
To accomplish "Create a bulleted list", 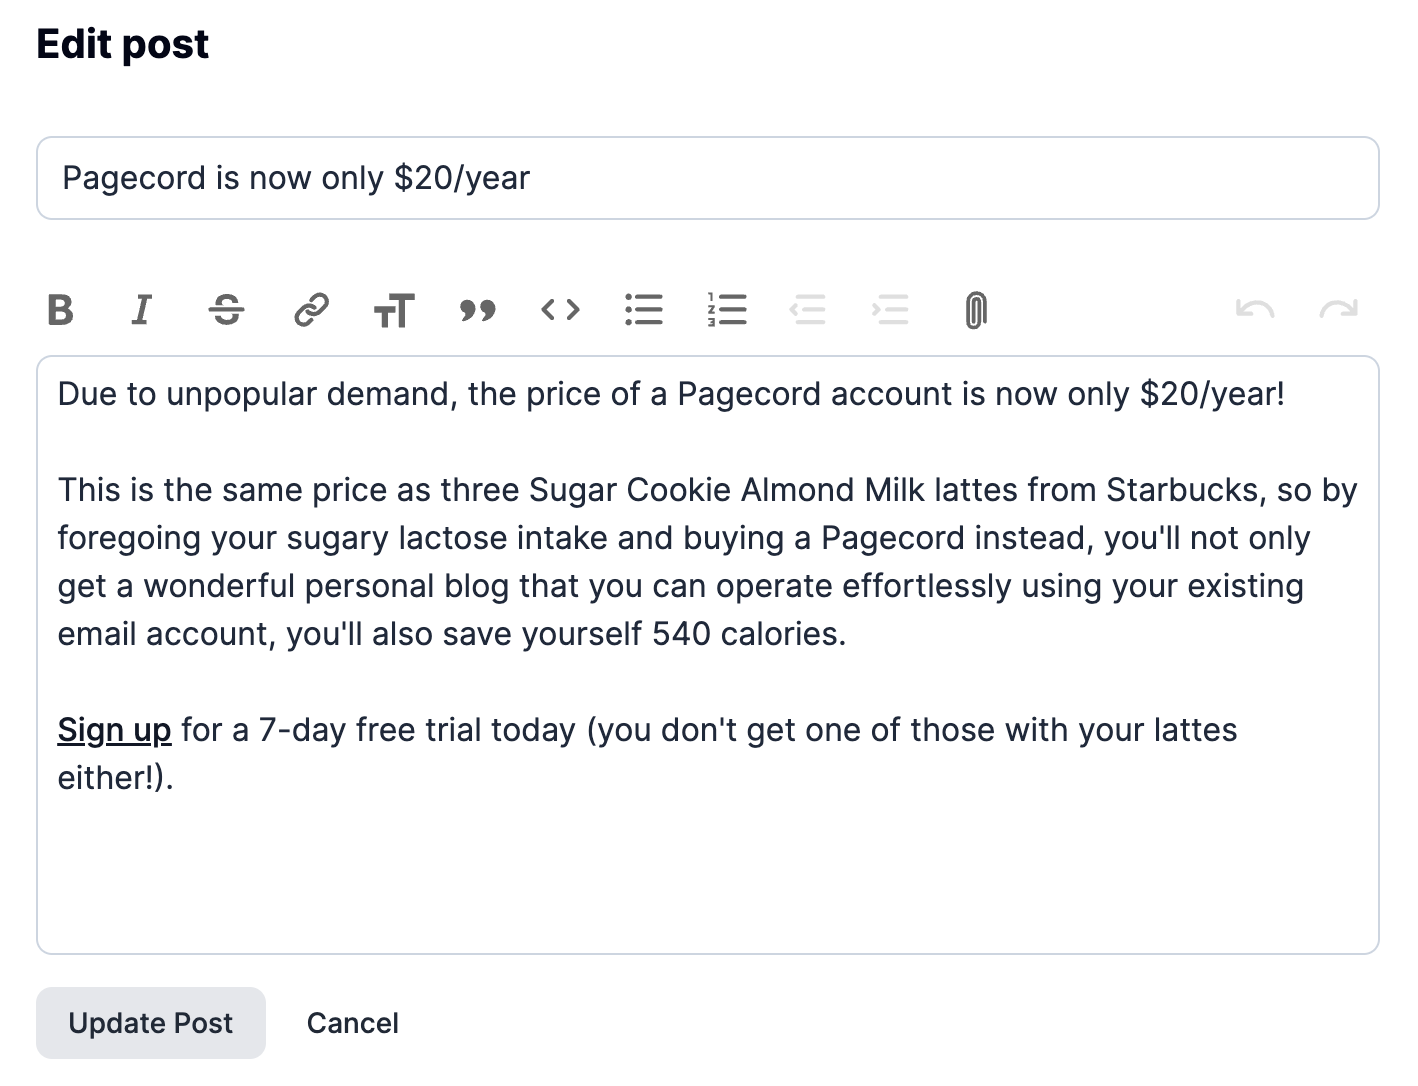I will [x=644, y=310].
